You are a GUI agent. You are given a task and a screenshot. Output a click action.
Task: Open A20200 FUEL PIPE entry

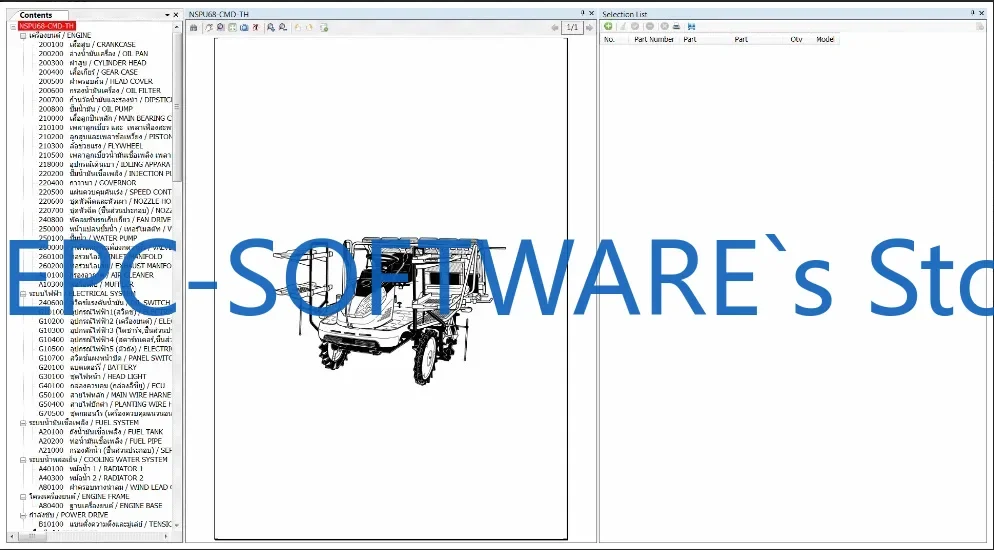(100, 441)
